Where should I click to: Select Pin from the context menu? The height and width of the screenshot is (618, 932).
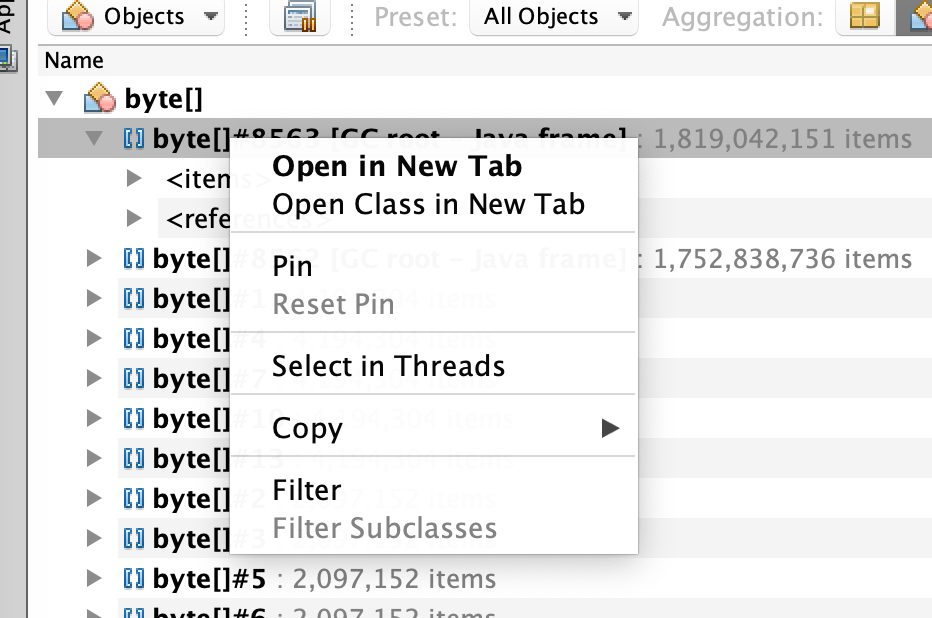coord(292,266)
